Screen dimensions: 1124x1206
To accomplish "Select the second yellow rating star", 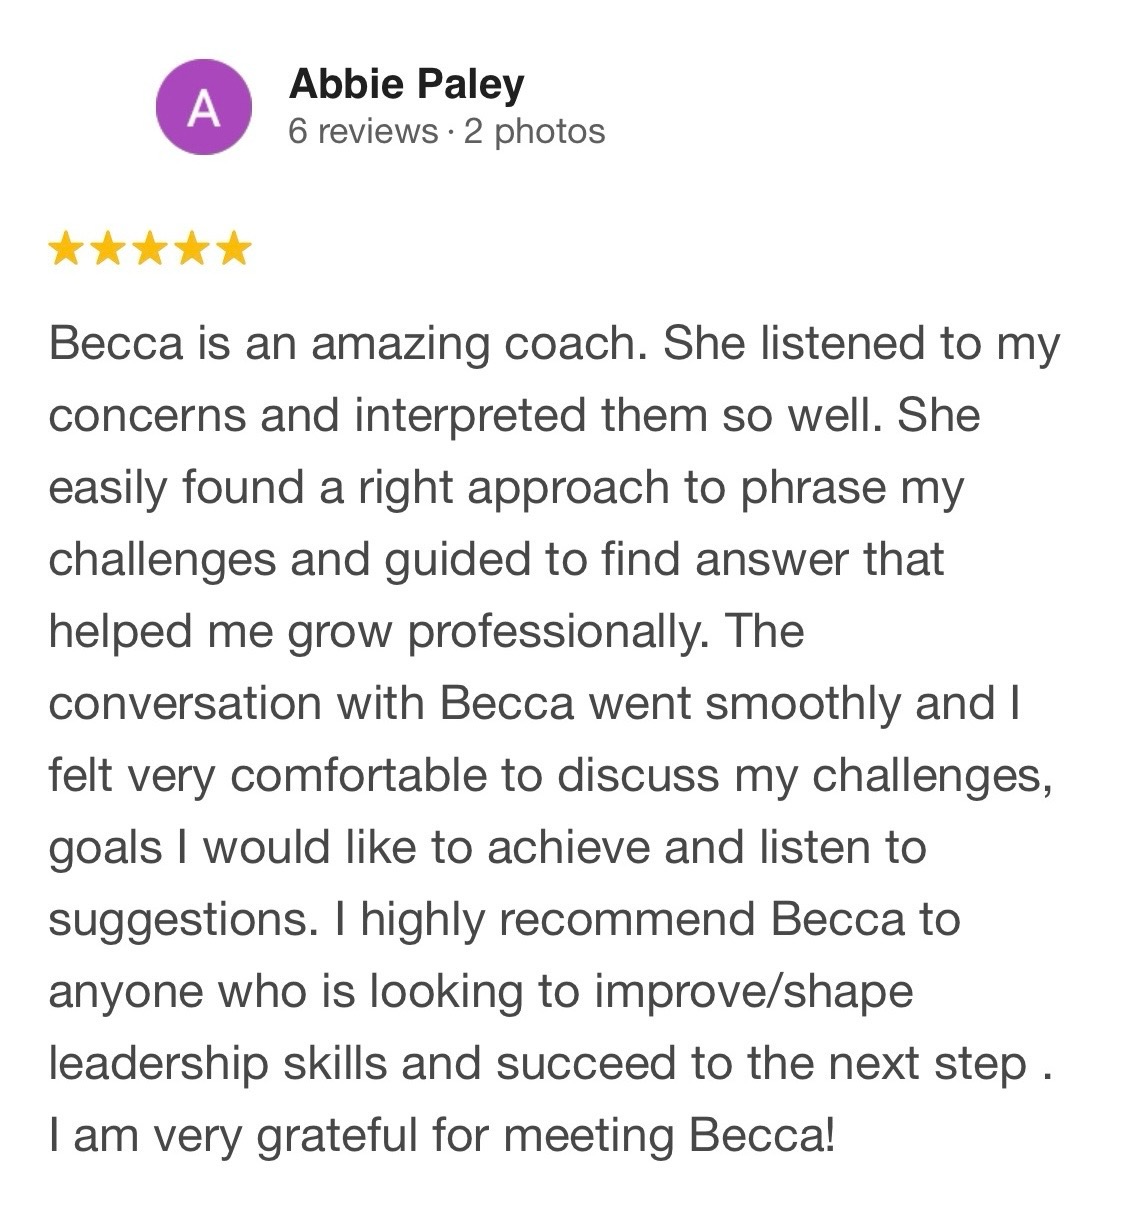I will click(107, 248).
